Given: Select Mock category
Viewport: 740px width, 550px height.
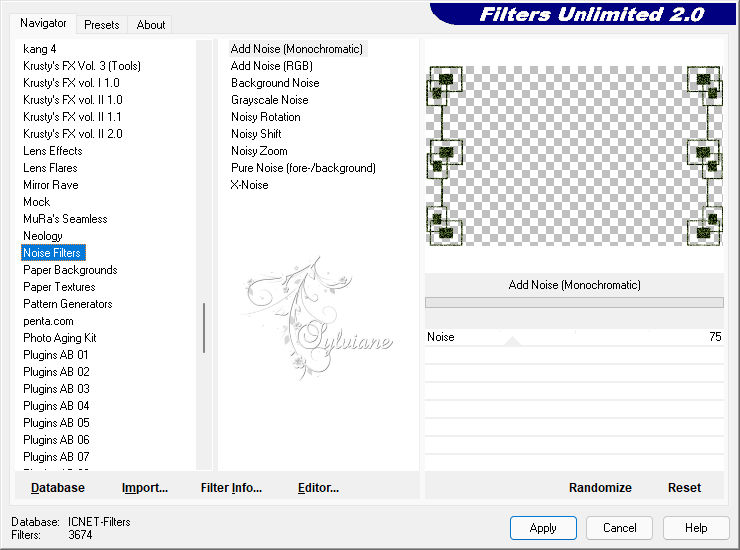Looking at the screenshot, I should (x=36, y=202).
